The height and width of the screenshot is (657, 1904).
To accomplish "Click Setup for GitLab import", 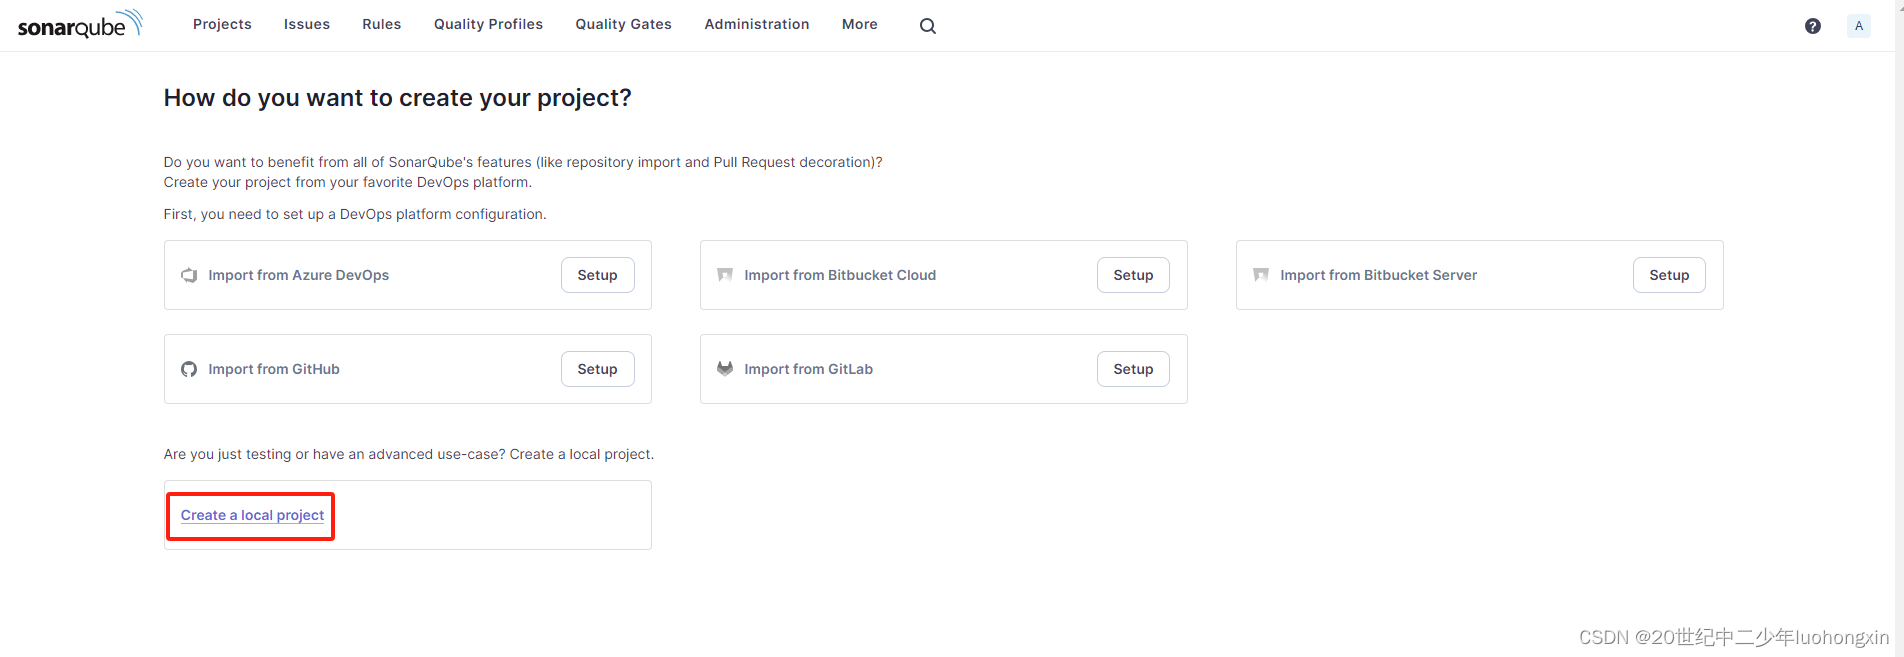I will tap(1134, 369).
